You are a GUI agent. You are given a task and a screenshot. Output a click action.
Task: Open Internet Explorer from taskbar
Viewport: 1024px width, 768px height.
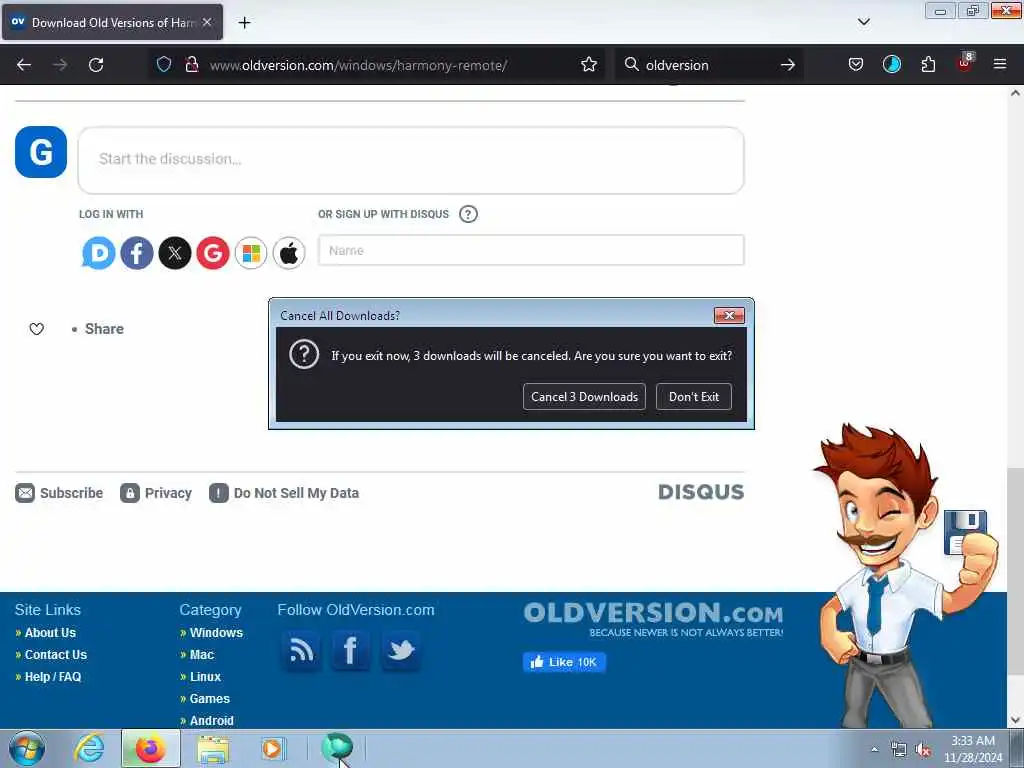click(x=89, y=748)
